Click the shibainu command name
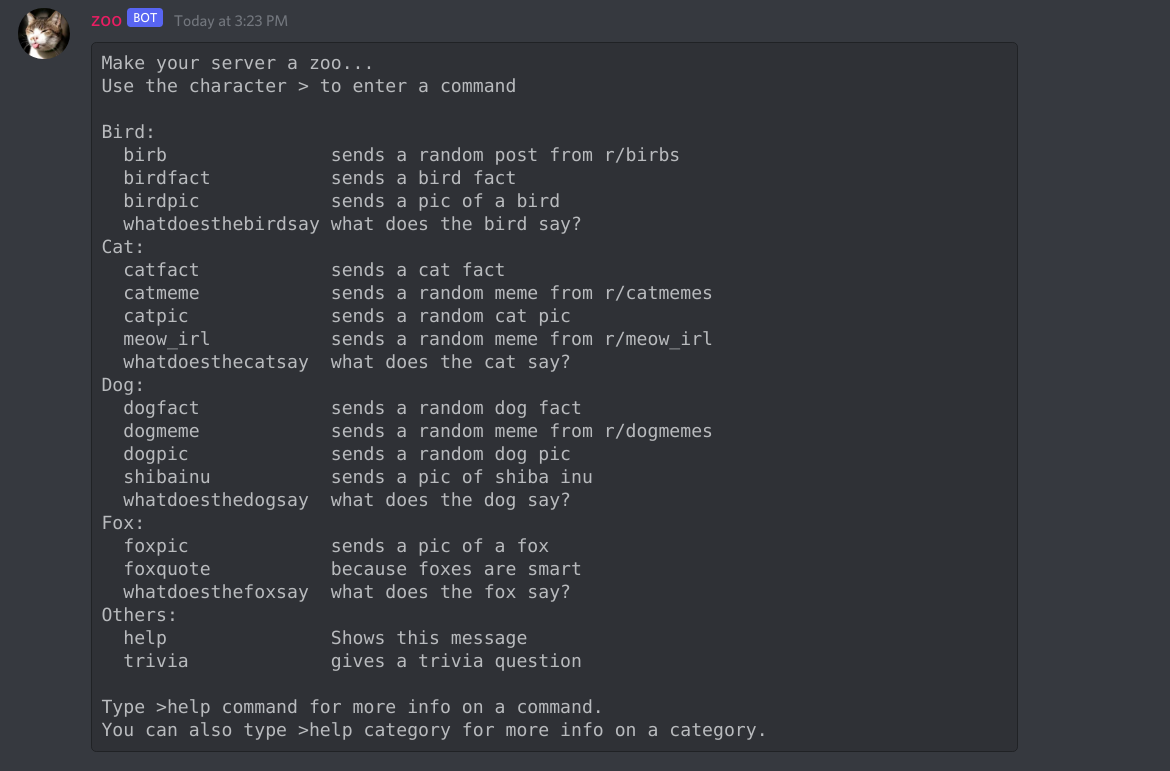This screenshot has height=771, width=1170. [x=167, y=477]
